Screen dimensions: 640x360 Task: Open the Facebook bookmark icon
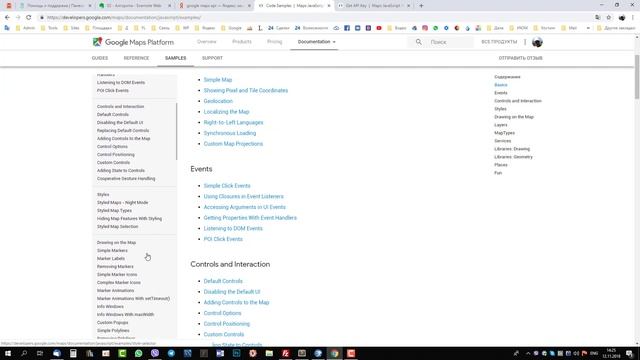tap(347, 28)
